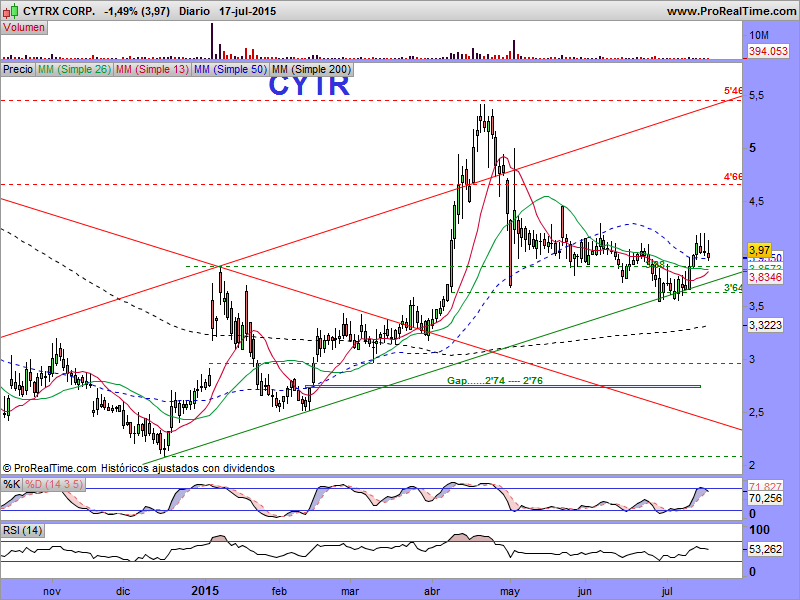This screenshot has width=800, height=600.
Task: Click the 2015 year marker on time axis
Action: [x=205, y=591]
